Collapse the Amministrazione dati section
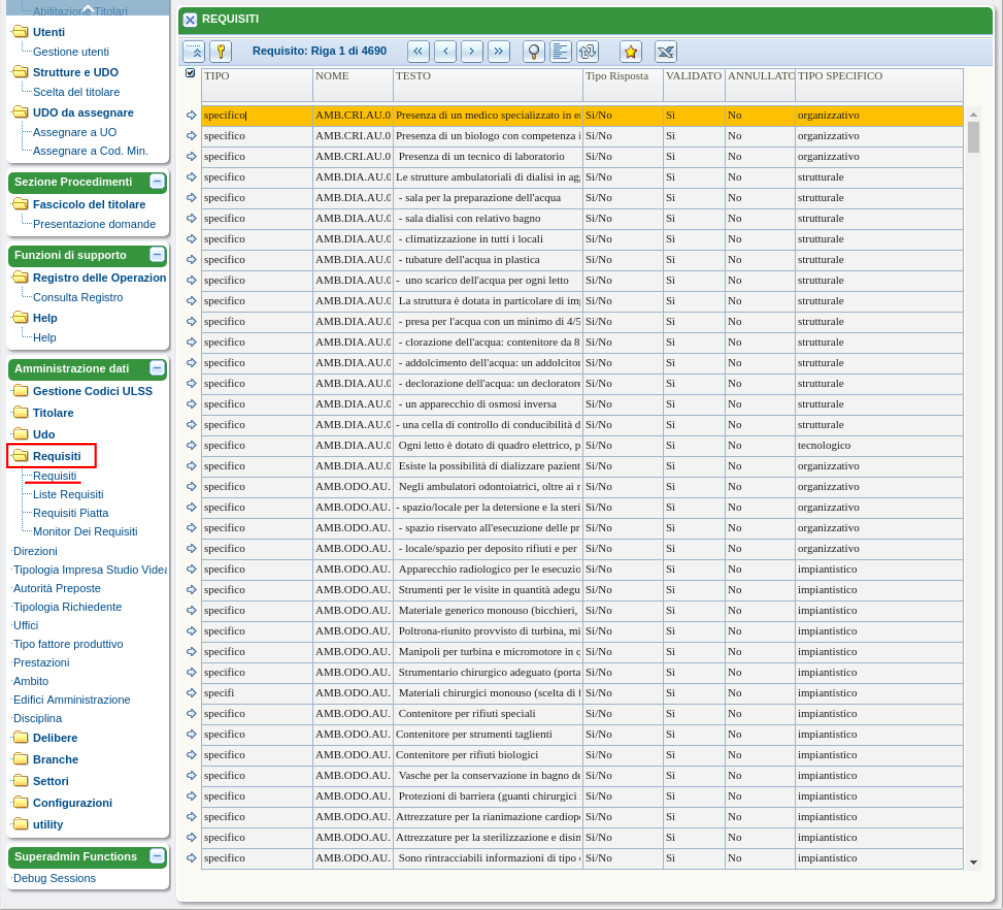Image resolution: width=1003 pixels, height=910 pixels. (157, 368)
